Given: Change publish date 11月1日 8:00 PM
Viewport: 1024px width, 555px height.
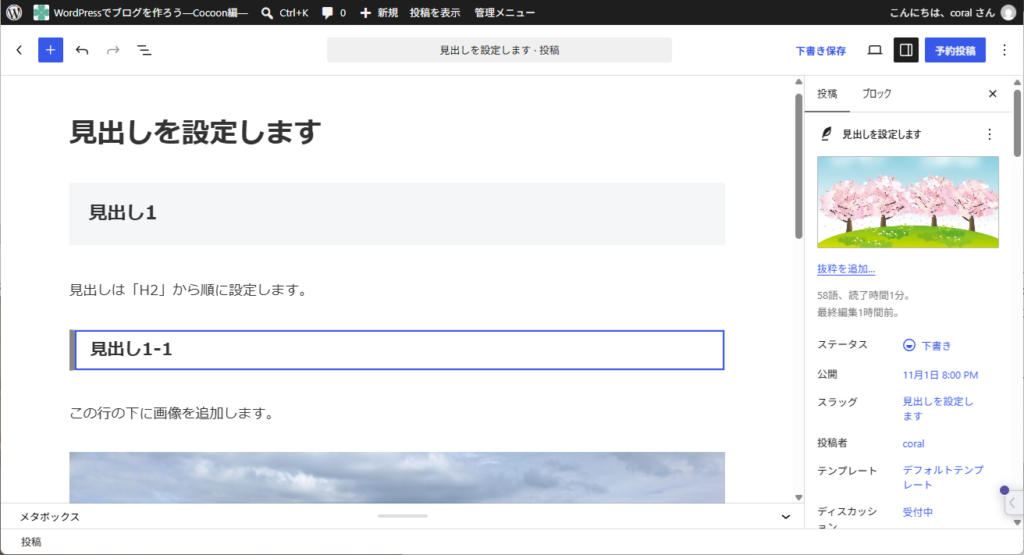Looking at the screenshot, I should tap(940, 375).
